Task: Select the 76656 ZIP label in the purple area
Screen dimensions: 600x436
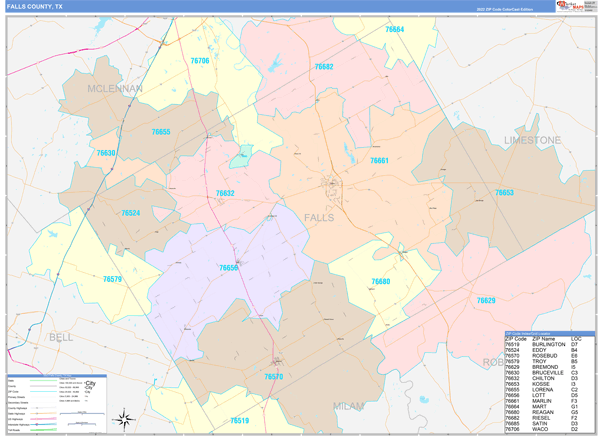Action: click(229, 267)
